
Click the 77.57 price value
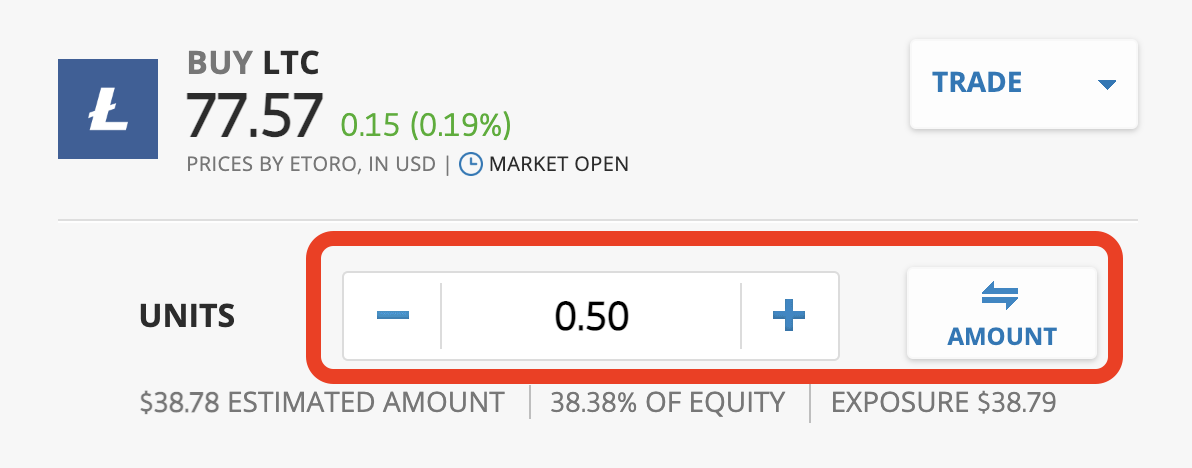[255, 116]
